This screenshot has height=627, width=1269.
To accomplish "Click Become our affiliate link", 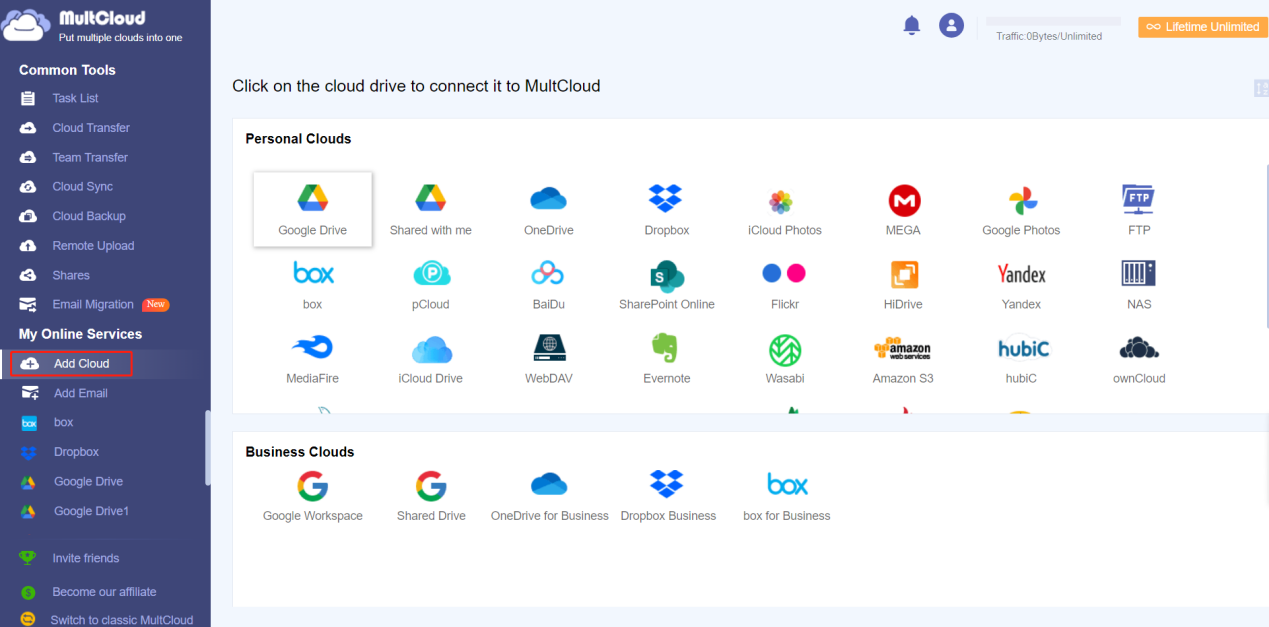I will 105,592.
